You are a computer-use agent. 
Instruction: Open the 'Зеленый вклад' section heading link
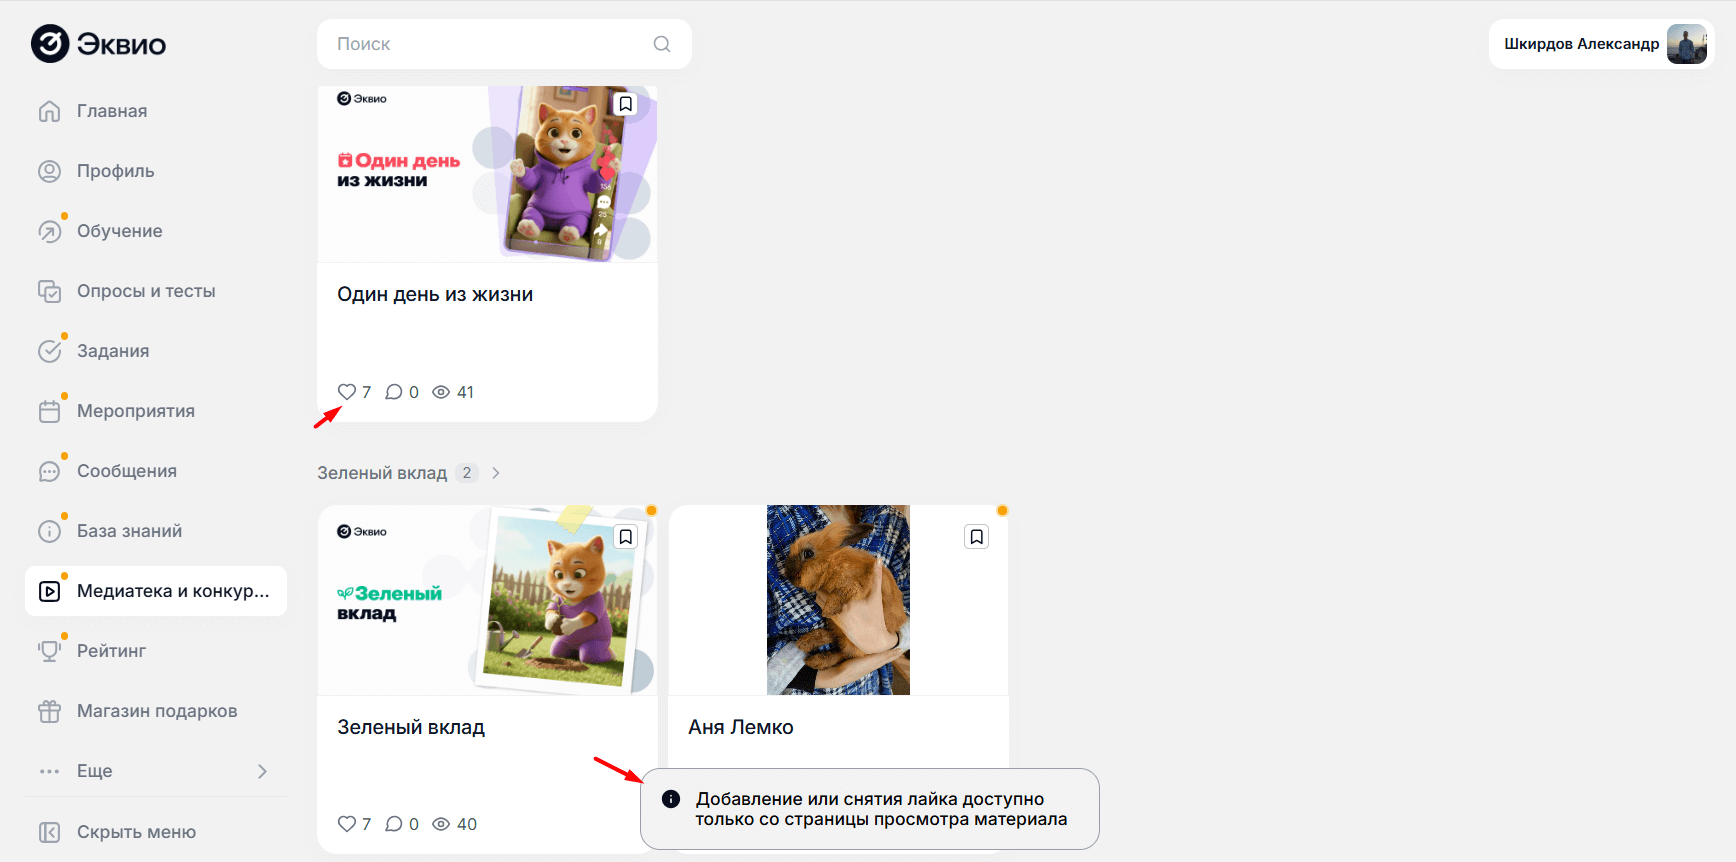[382, 473]
